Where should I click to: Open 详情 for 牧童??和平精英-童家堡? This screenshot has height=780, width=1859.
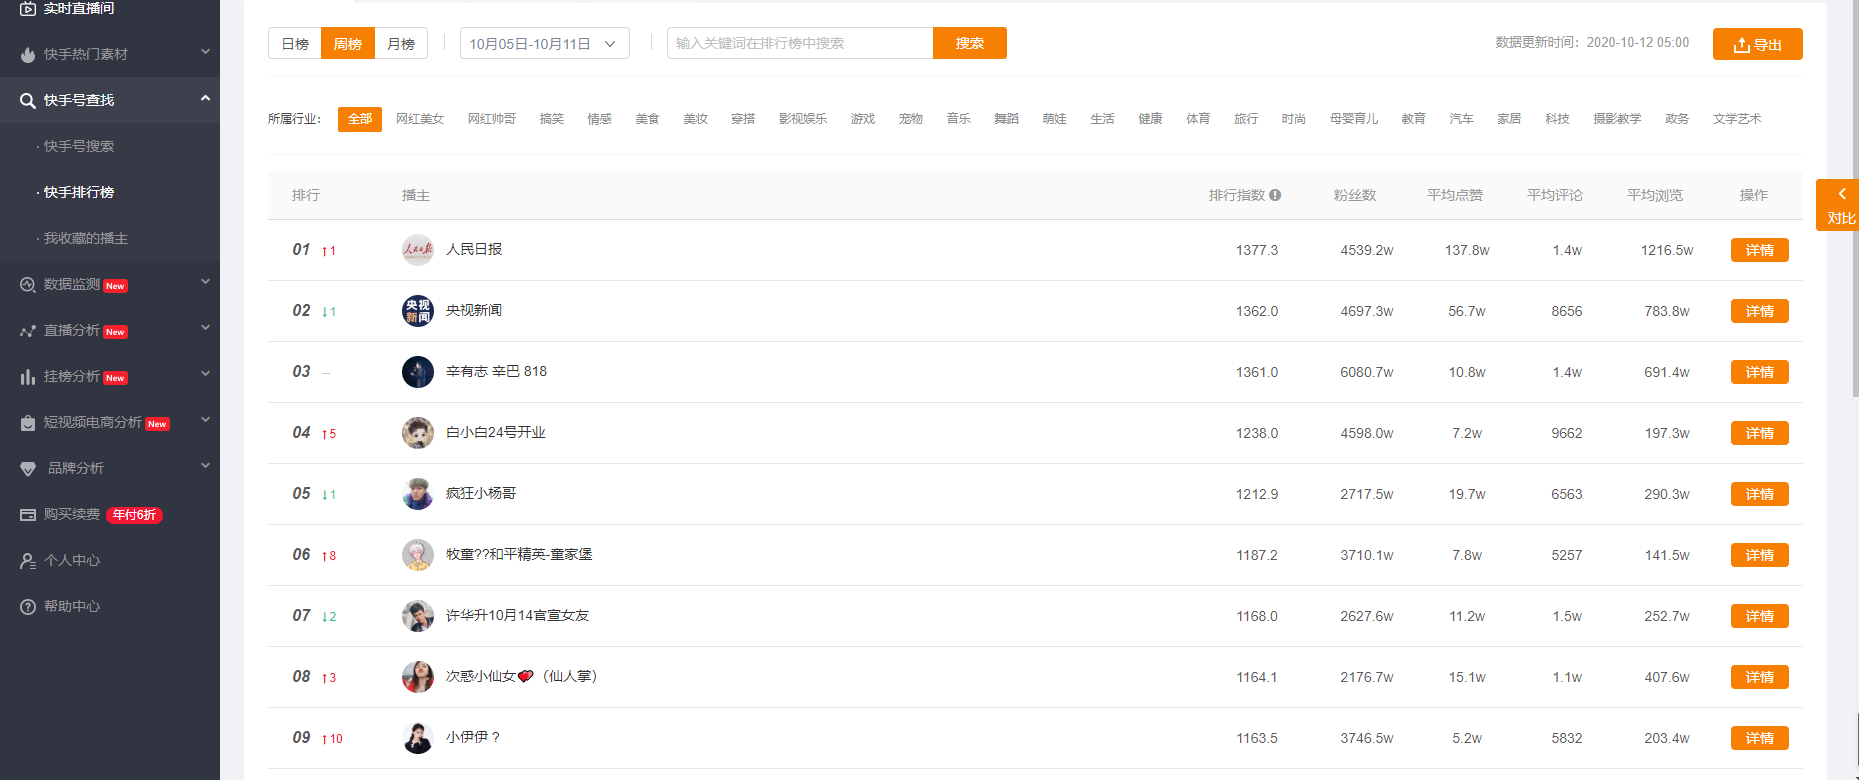[1760, 555]
